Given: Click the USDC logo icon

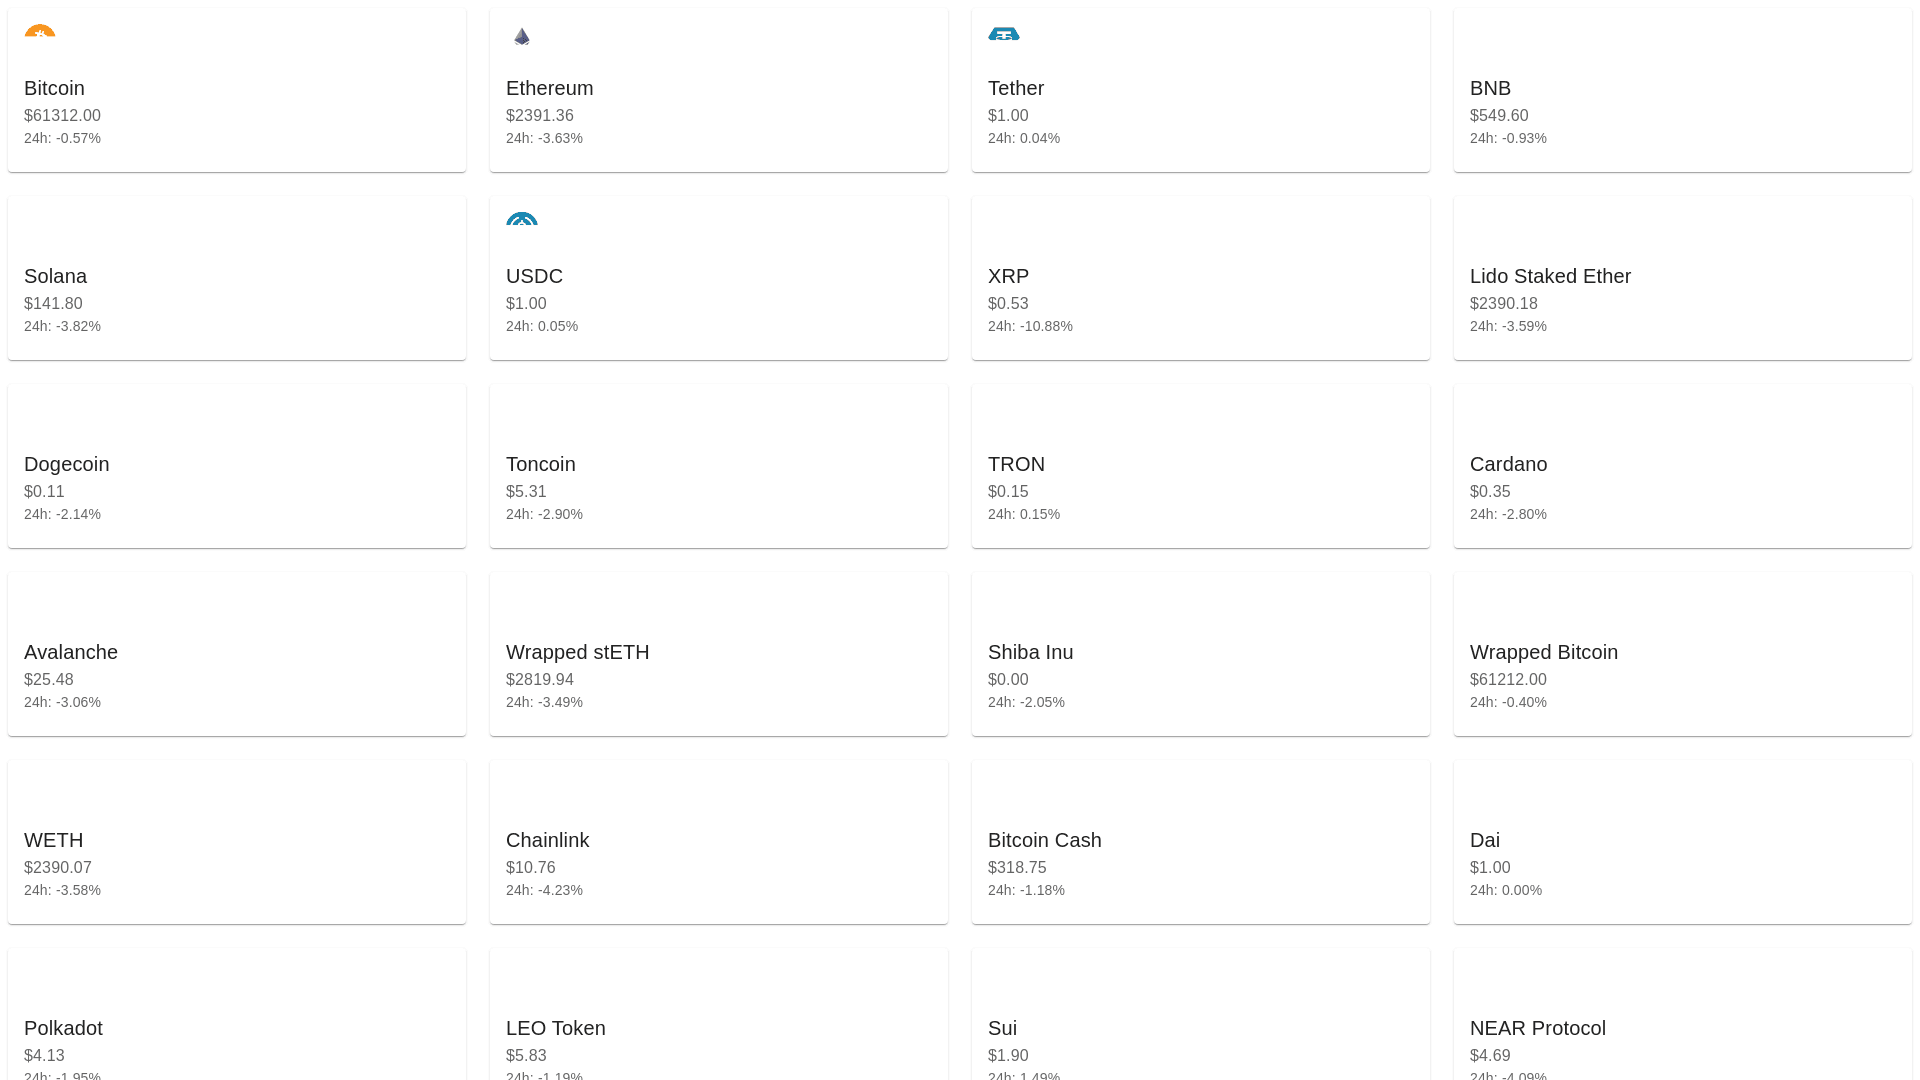Looking at the screenshot, I should (522, 220).
